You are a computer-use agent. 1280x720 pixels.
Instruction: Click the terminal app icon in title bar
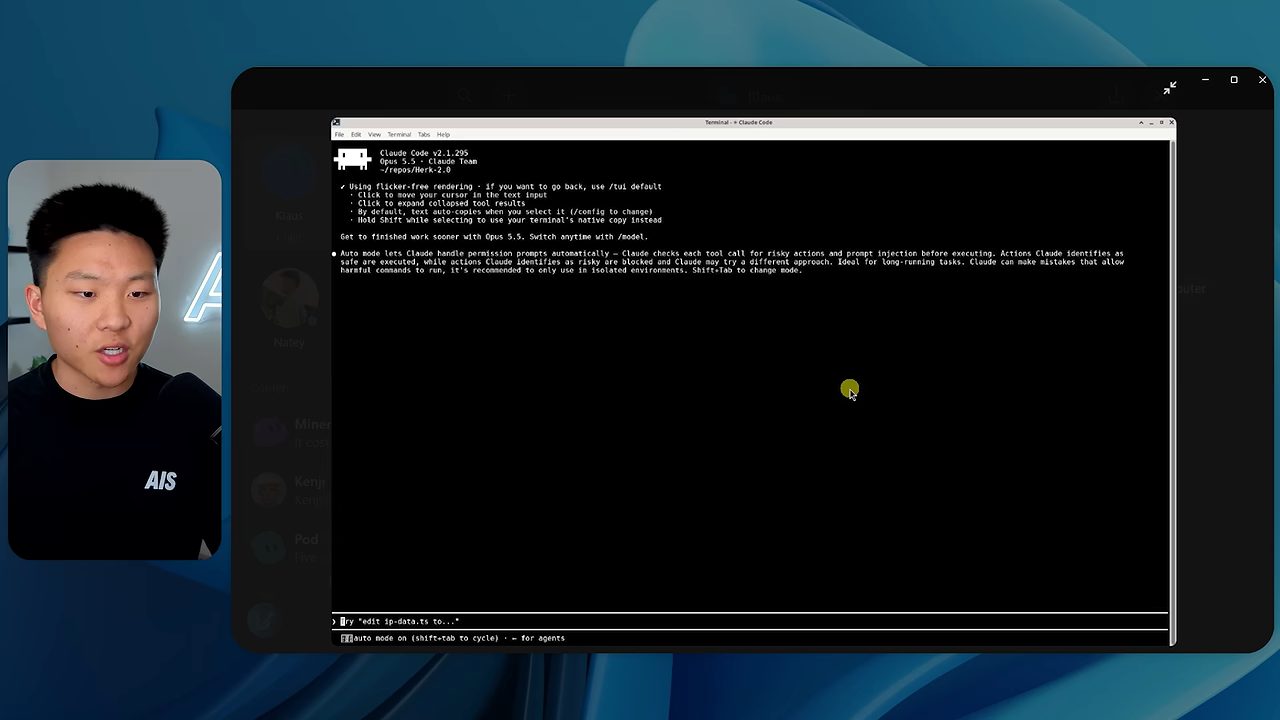[x=337, y=122]
